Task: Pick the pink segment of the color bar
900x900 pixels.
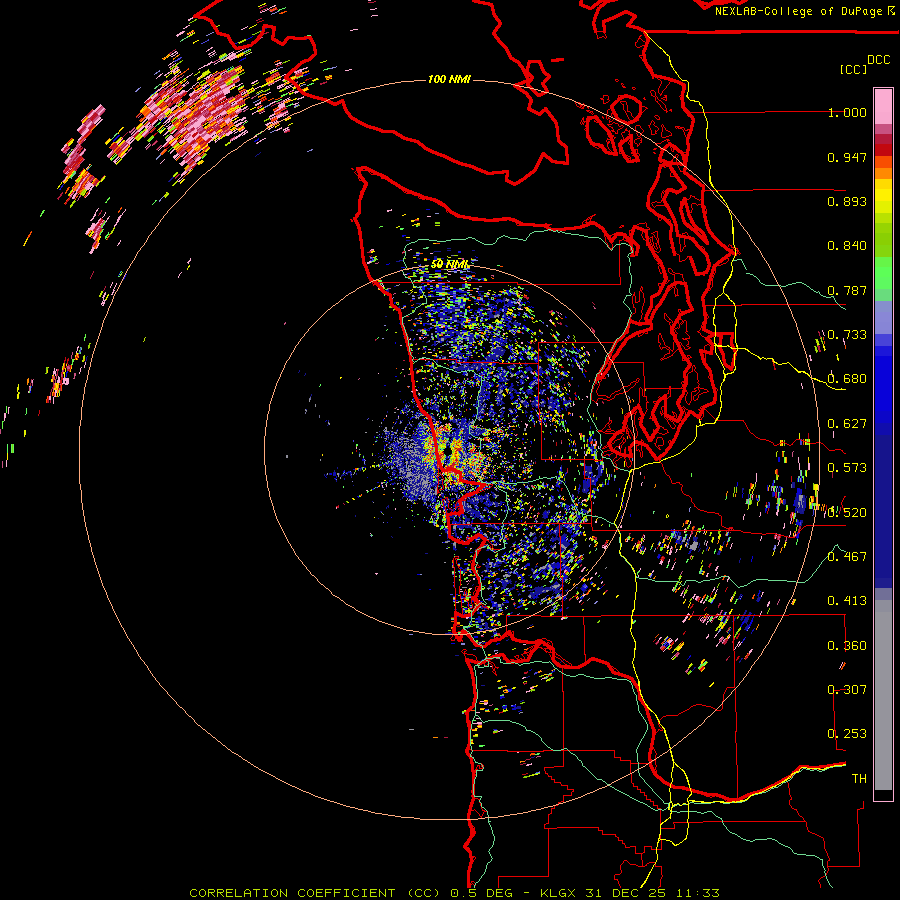Action: (883, 106)
